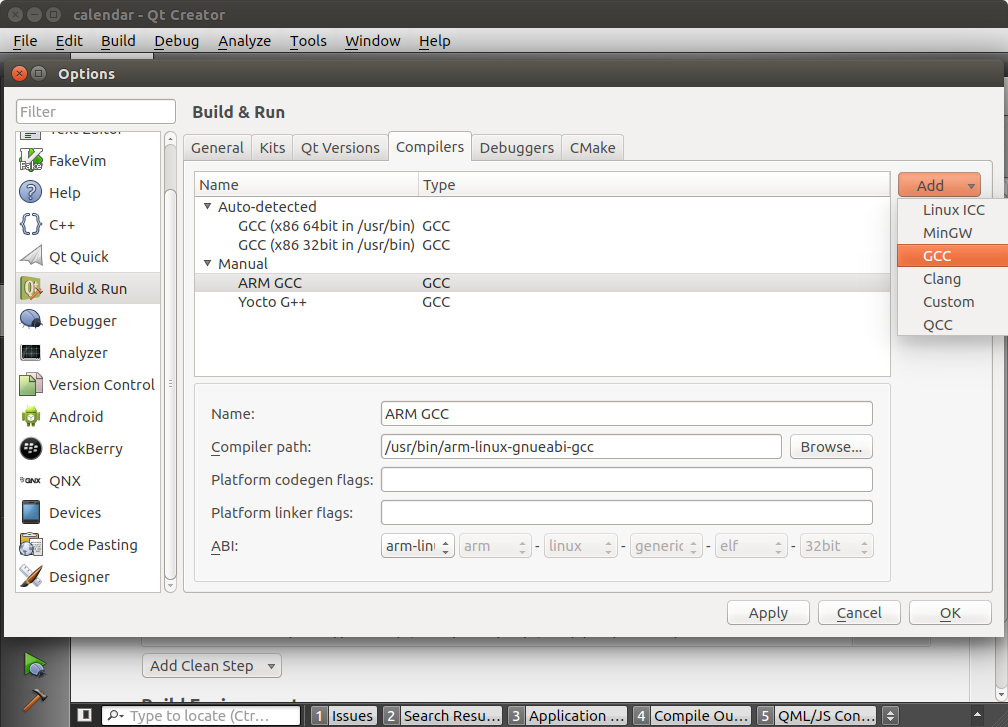Viewport: 1008px width, 727px height.
Task: Click the Cancel button
Action: click(859, 613)
